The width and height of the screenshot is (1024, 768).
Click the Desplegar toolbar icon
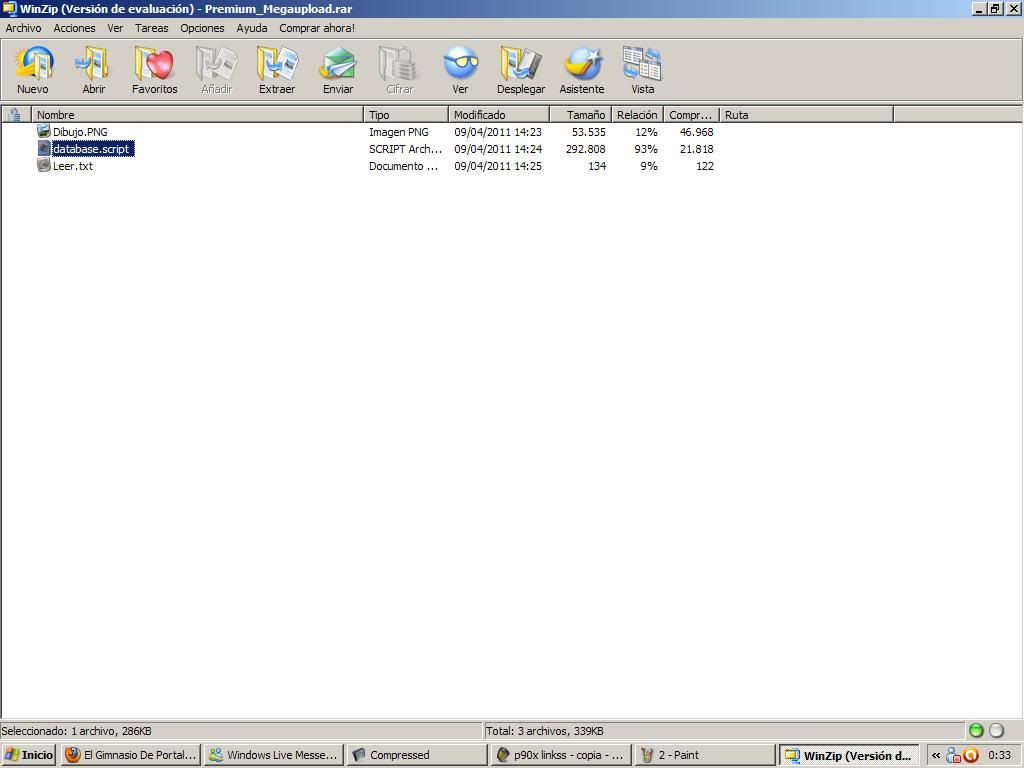pos(520,64)
